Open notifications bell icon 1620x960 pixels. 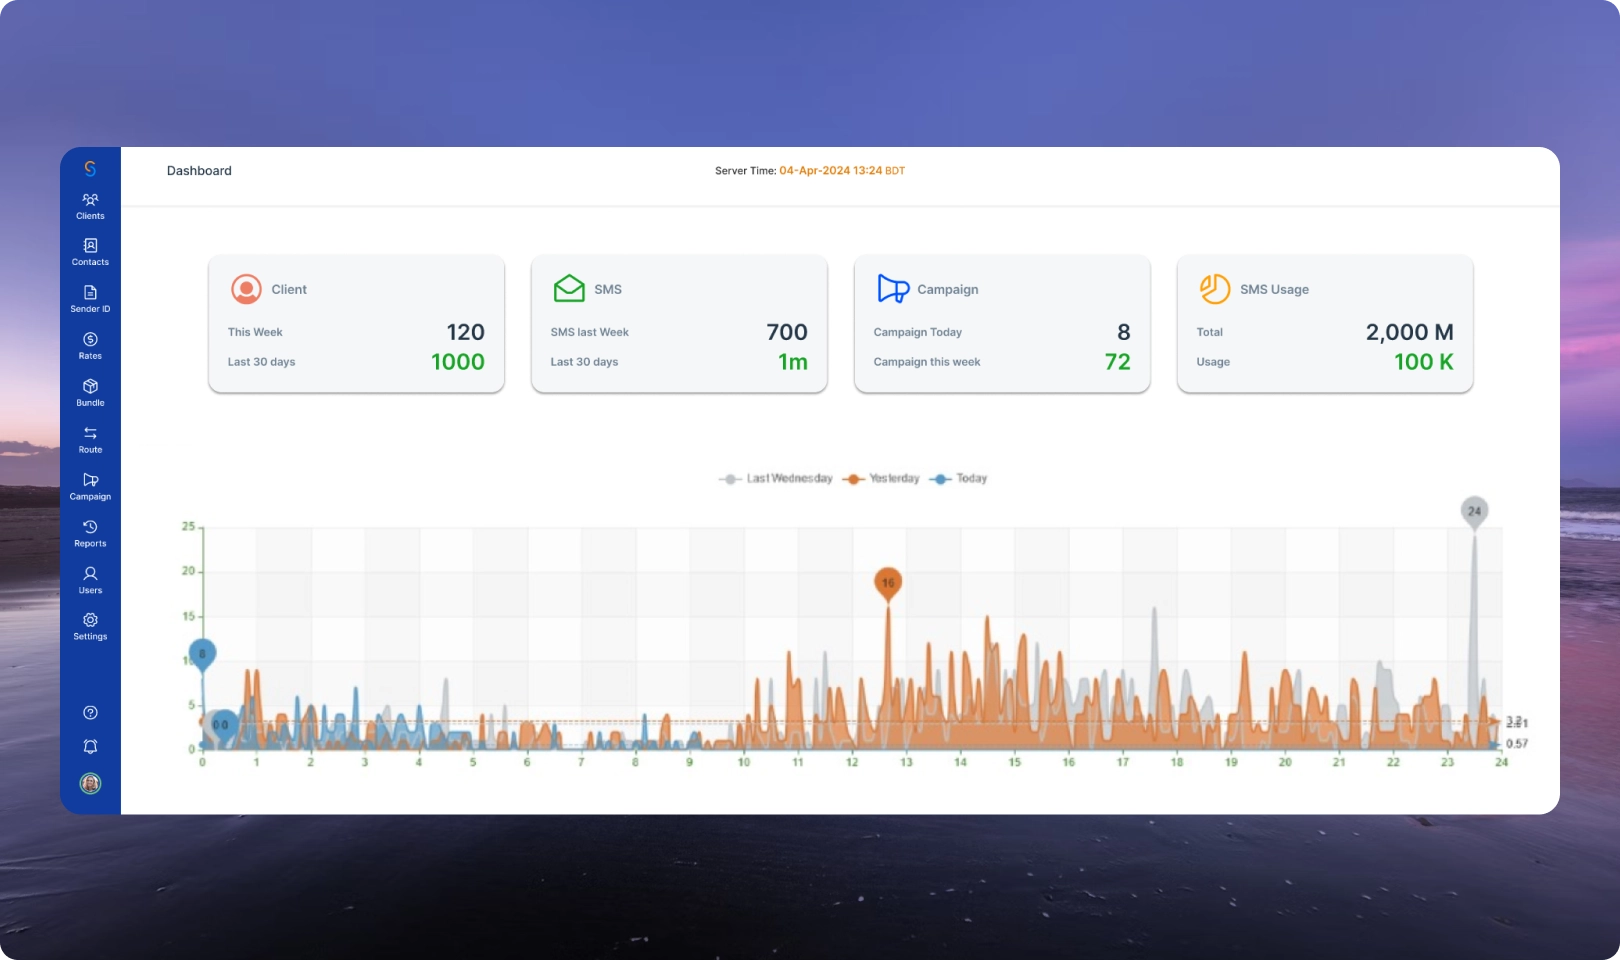pos(90,747)
